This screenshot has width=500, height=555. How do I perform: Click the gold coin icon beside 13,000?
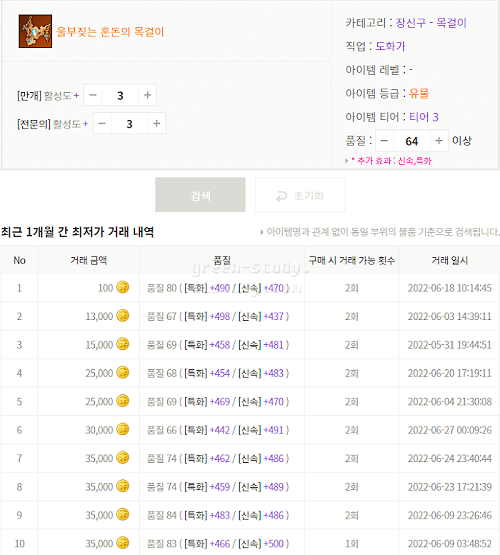pyautogui.click(x=123, y=315)
